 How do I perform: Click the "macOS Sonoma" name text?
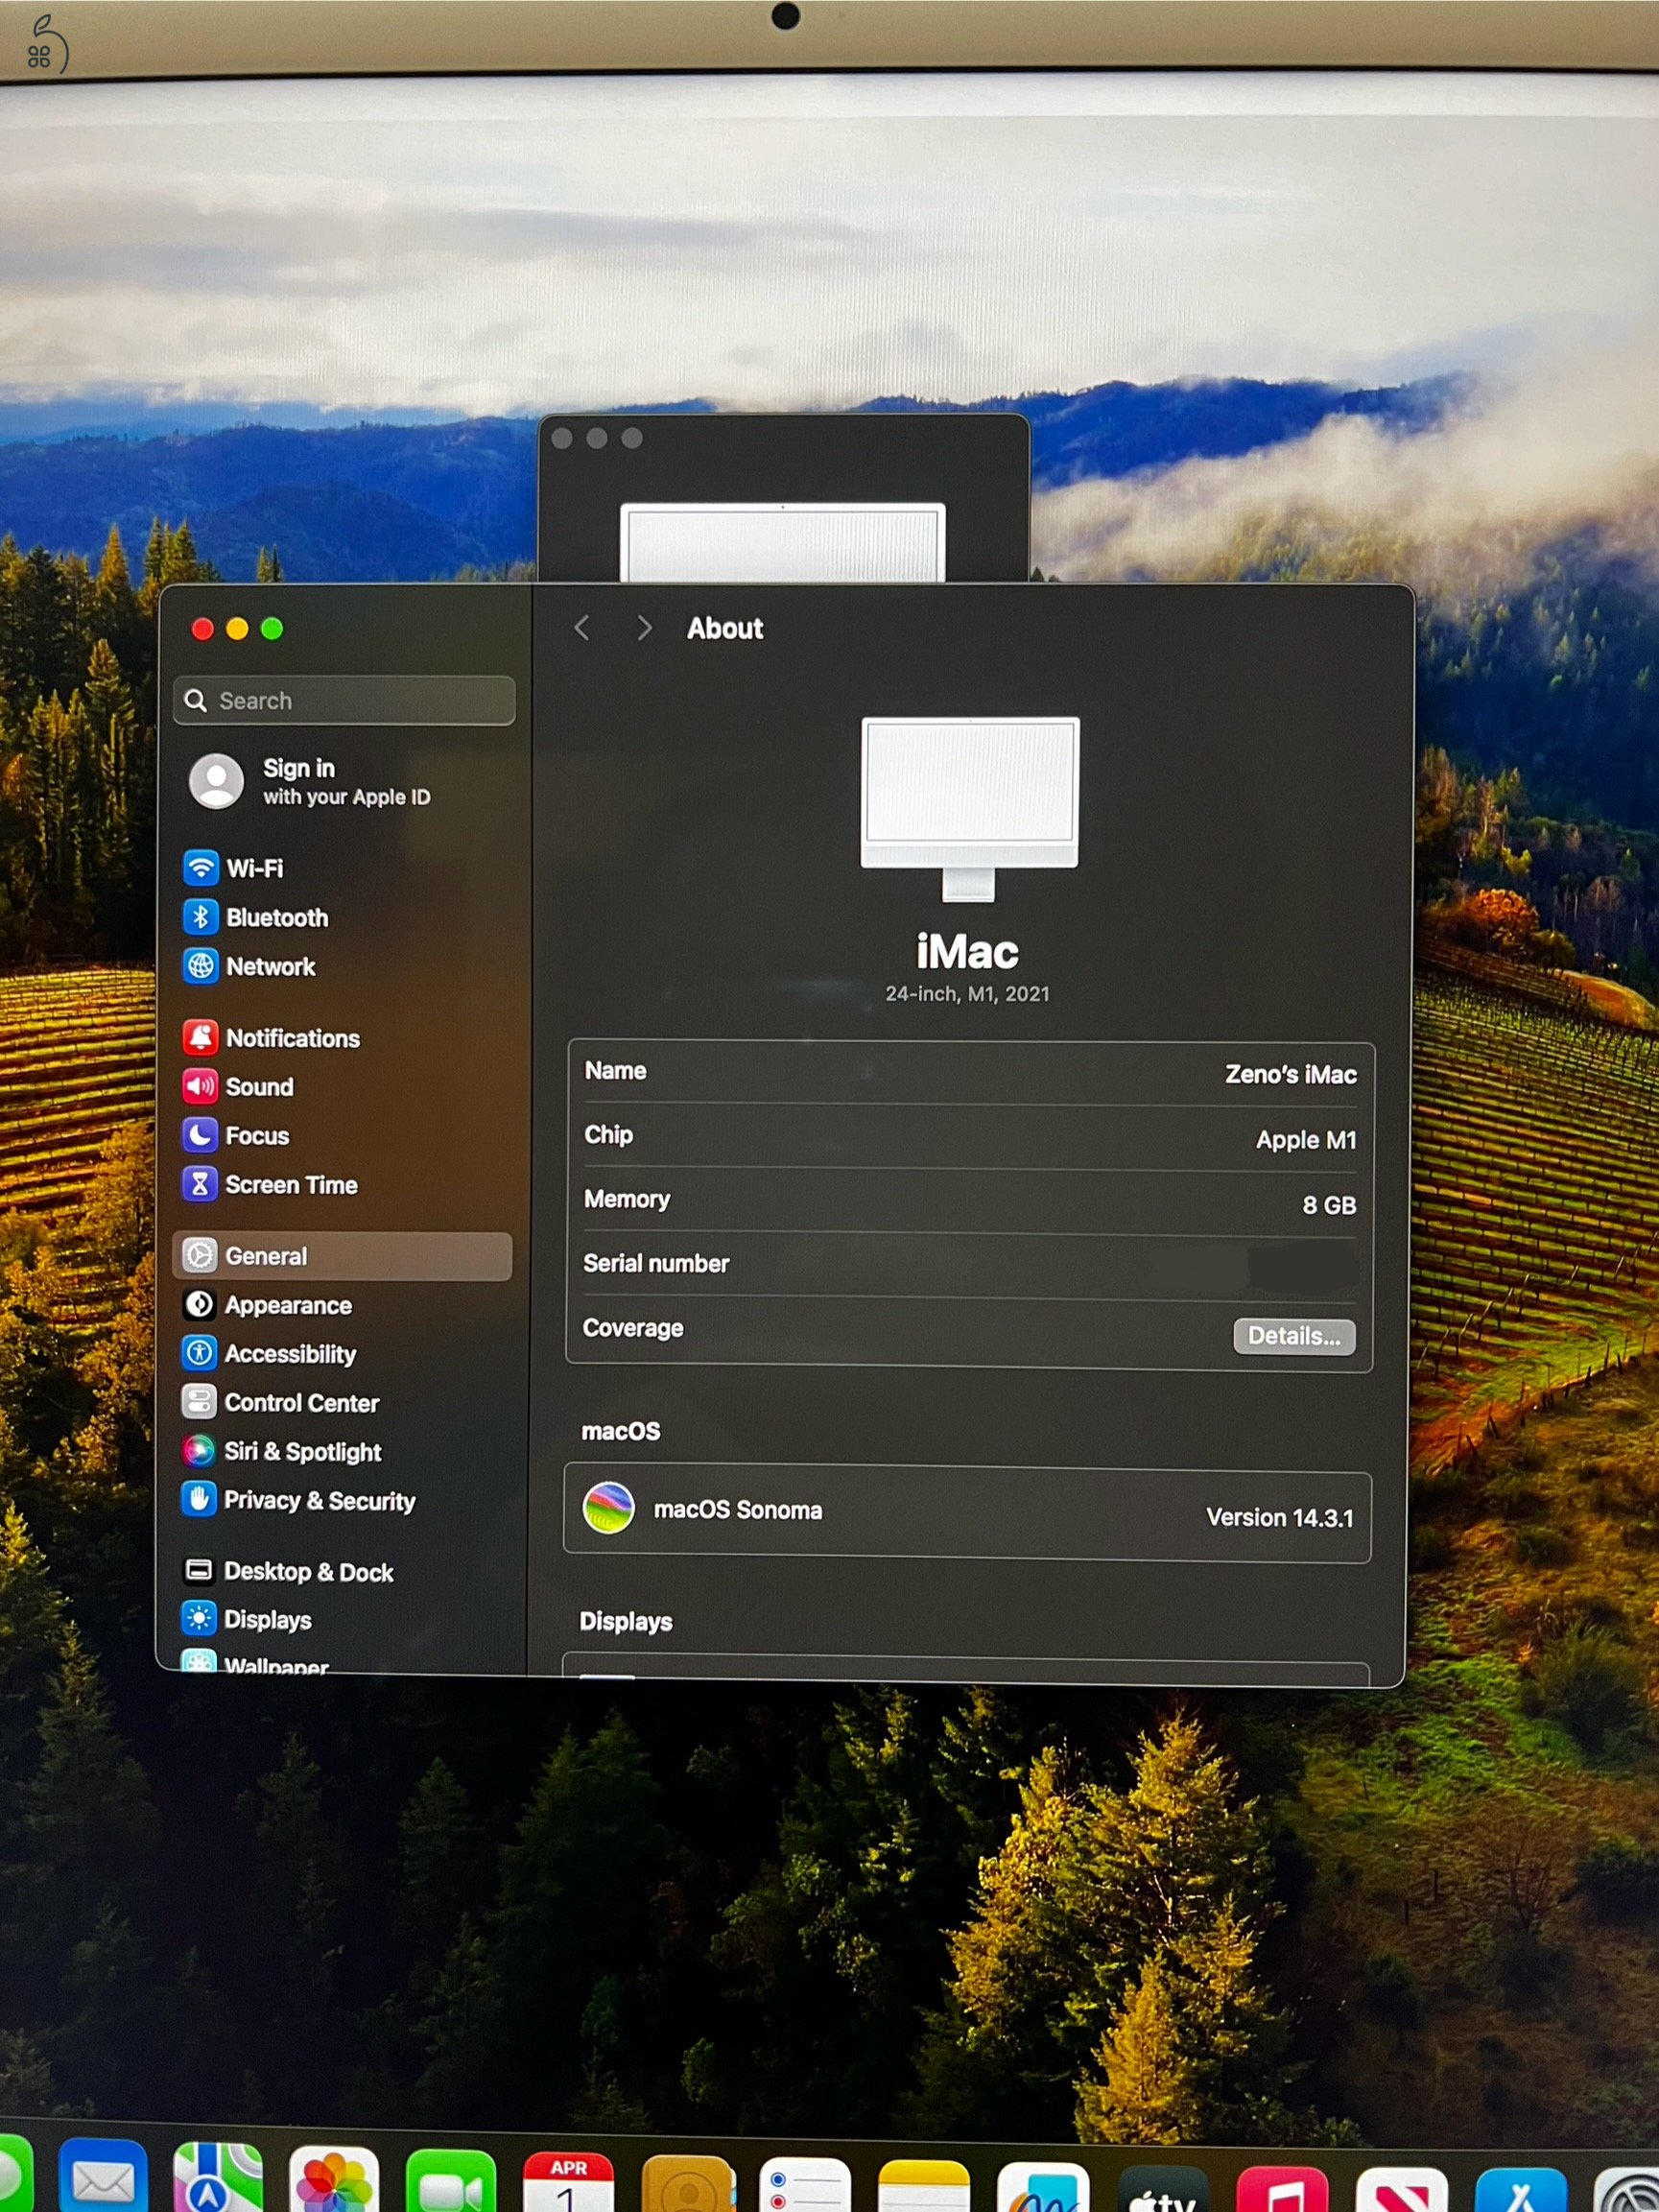(738, 1509)
